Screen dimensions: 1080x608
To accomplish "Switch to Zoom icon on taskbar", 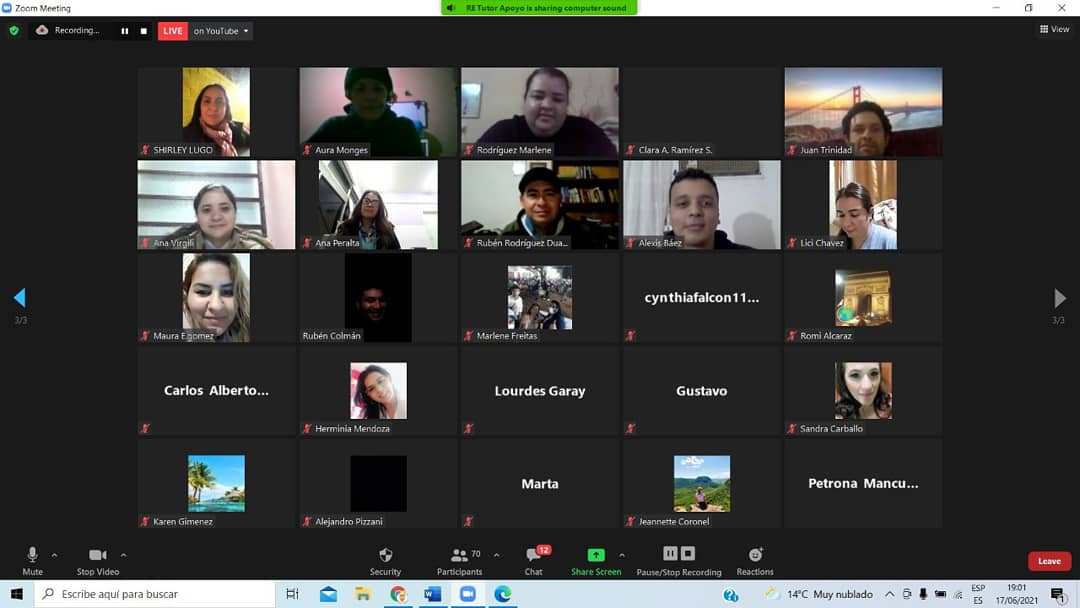I will coord(468,594).
